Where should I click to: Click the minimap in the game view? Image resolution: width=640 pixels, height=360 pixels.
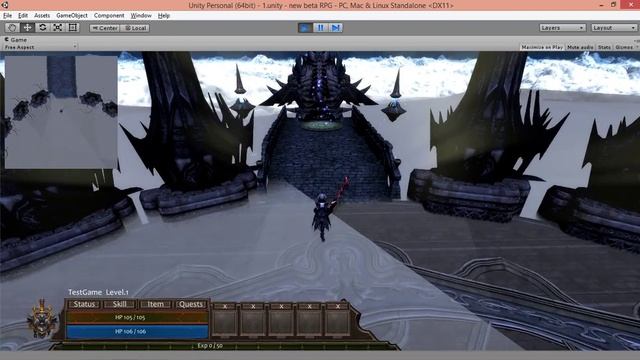(x=61, y=112)
